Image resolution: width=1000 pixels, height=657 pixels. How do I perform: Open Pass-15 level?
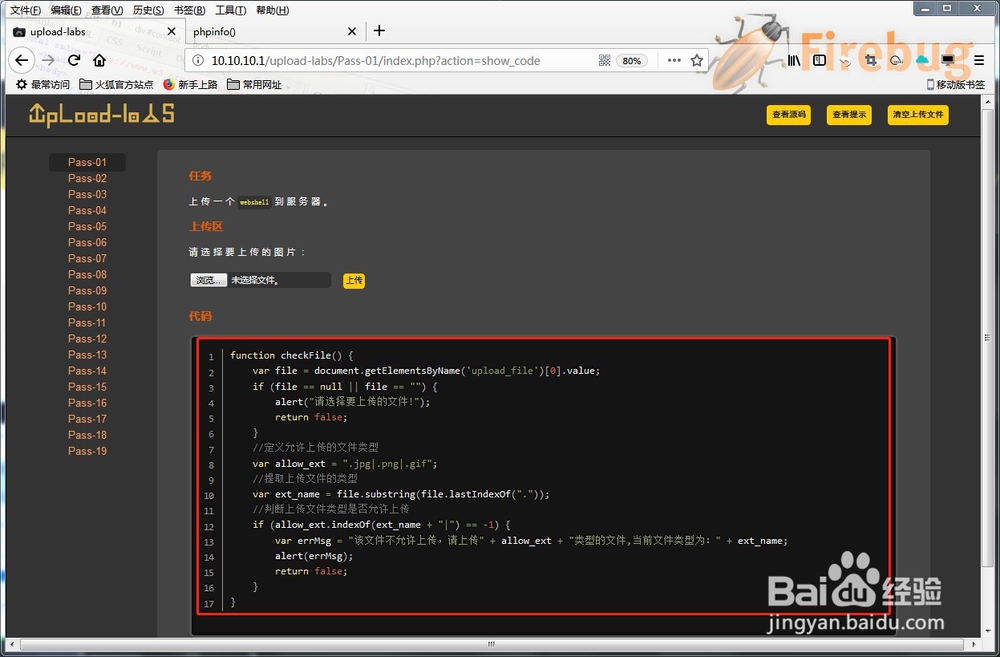pyautogui.click(x=87, y=387)
